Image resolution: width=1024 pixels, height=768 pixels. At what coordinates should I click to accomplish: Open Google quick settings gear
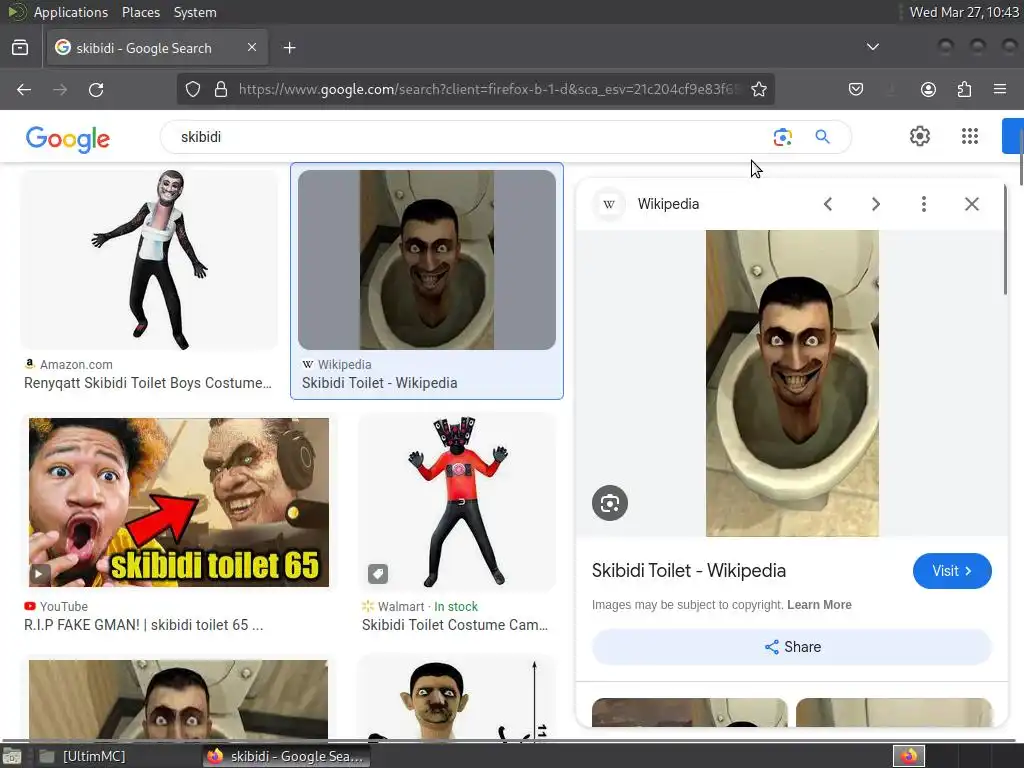[x=920, y=136]
